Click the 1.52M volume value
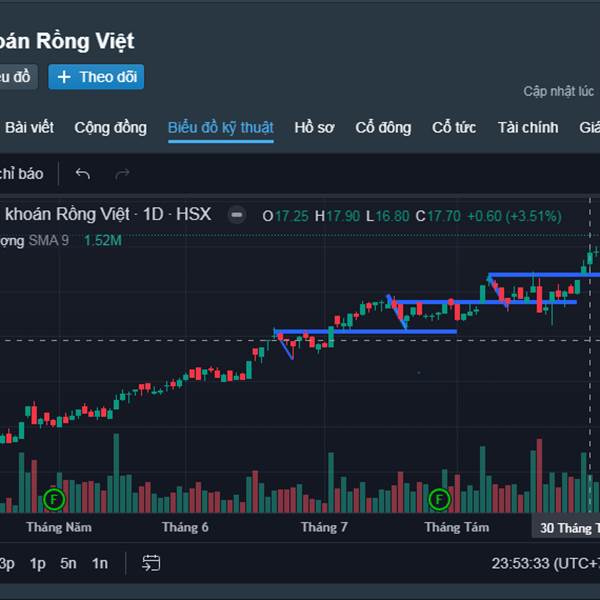600x600 pixels. pos(103,241)
